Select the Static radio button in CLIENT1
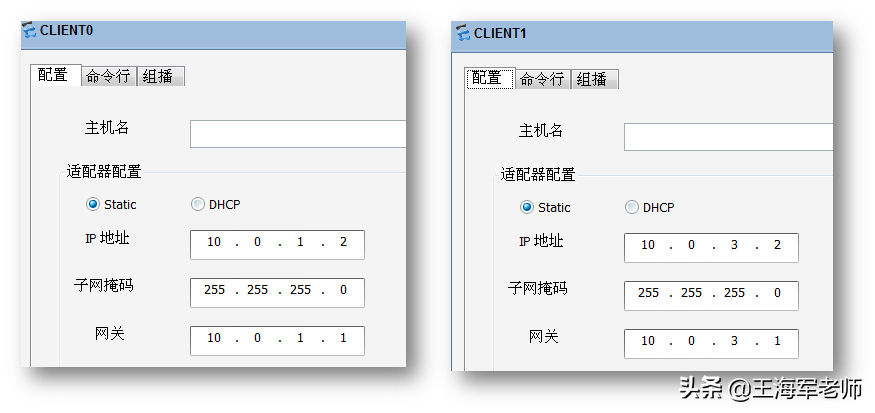875x413 pixels. point(526,208)
